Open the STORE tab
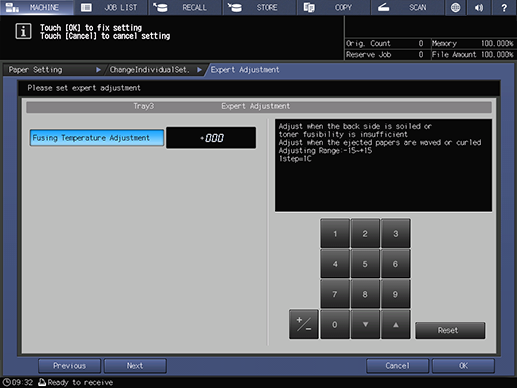Image resolution: width=517 pixels, height=388 pixels. 260,7
